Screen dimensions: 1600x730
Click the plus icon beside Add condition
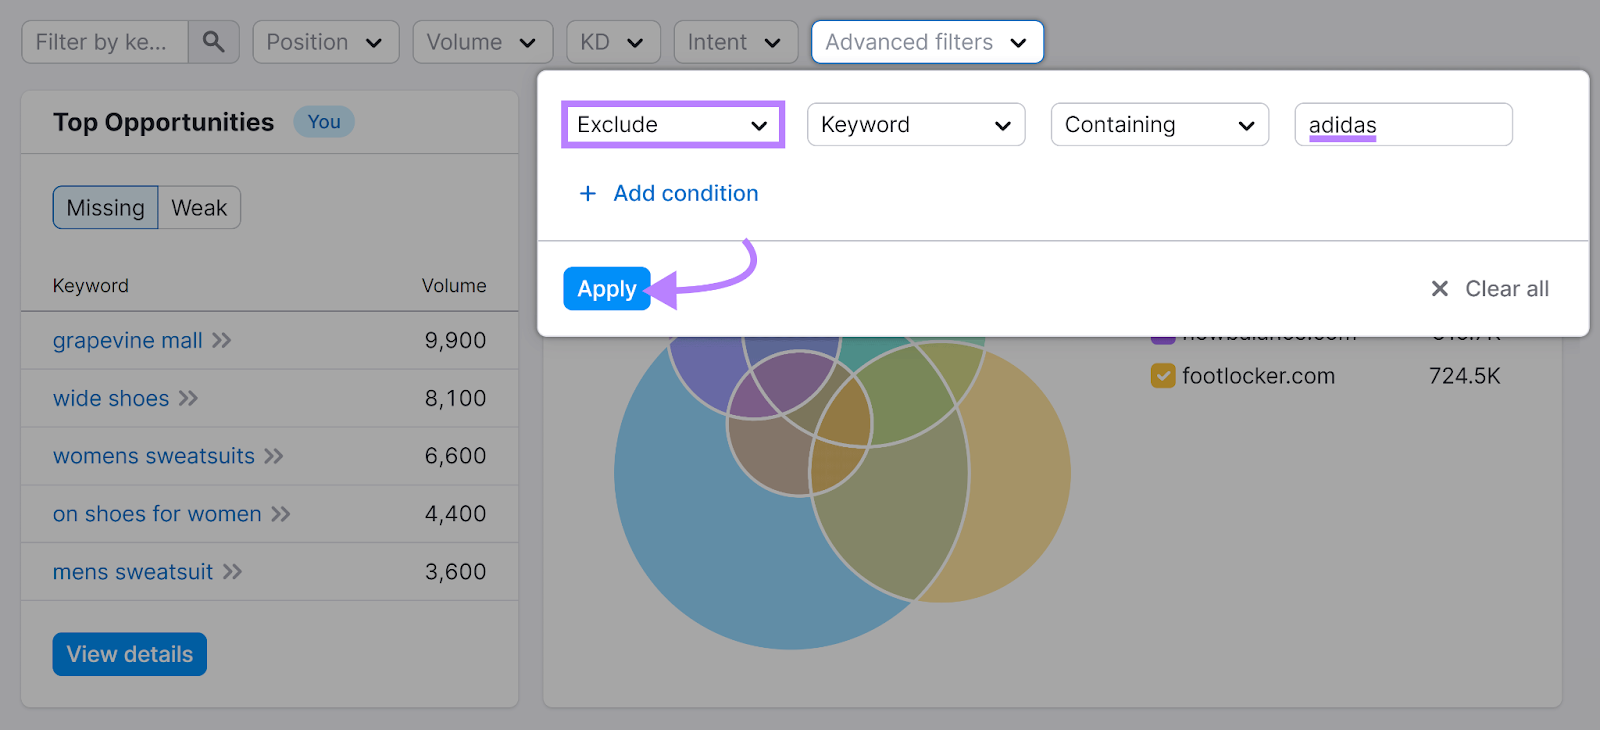pyautogui.click(x=588, y=193)
